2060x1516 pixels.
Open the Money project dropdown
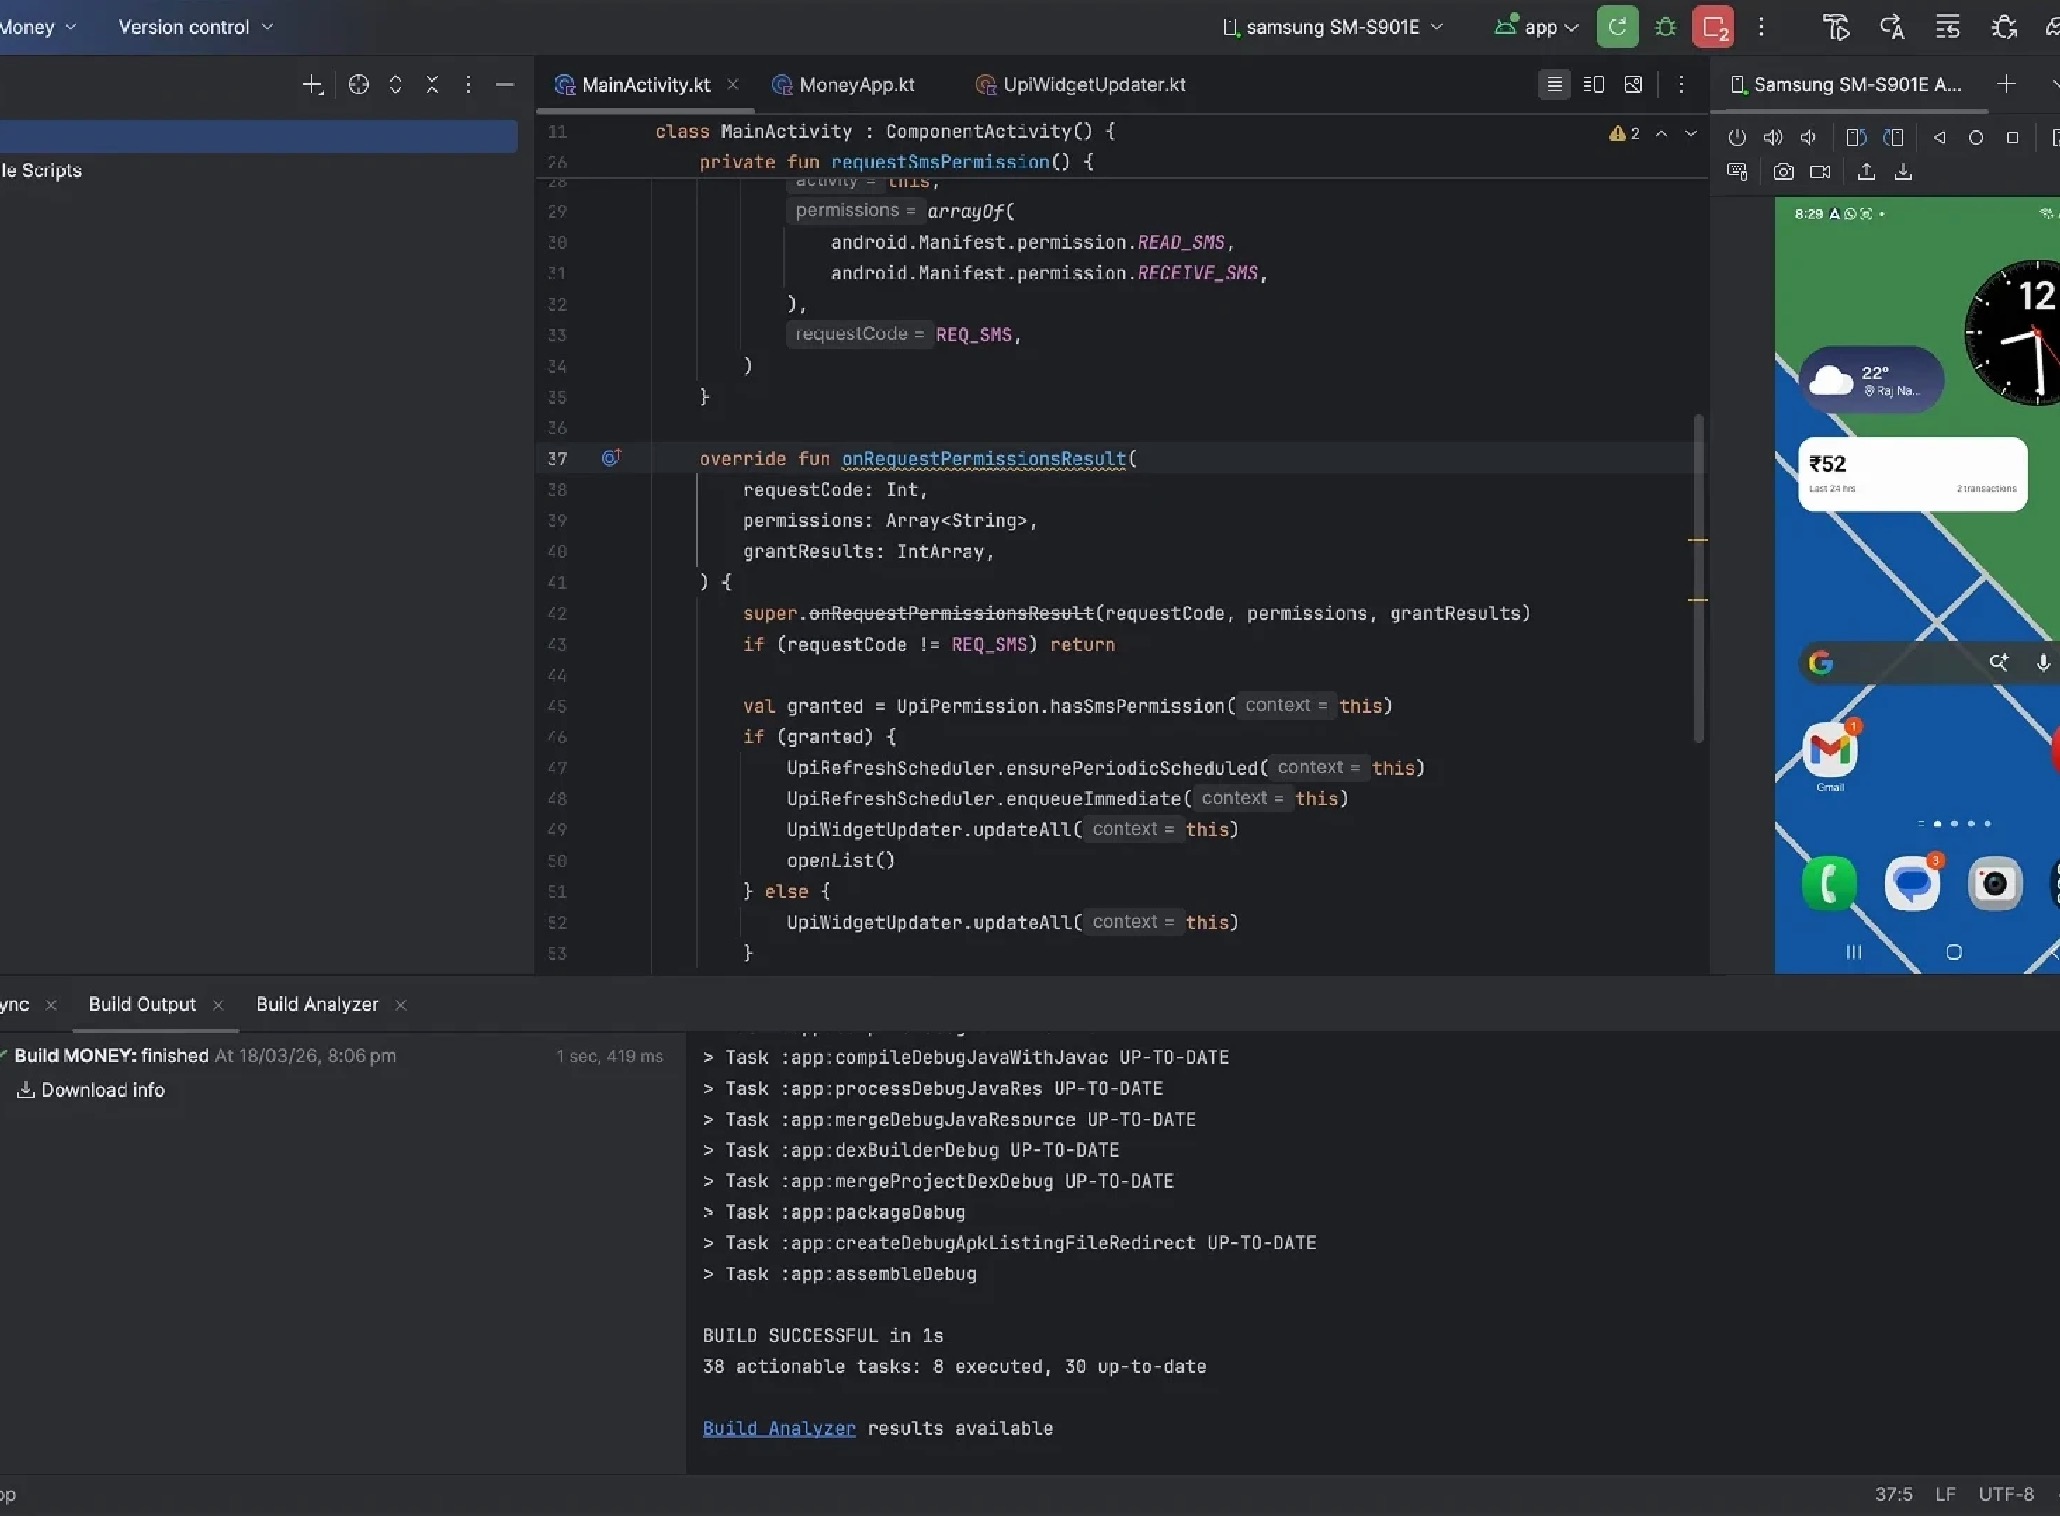(37, 27)
